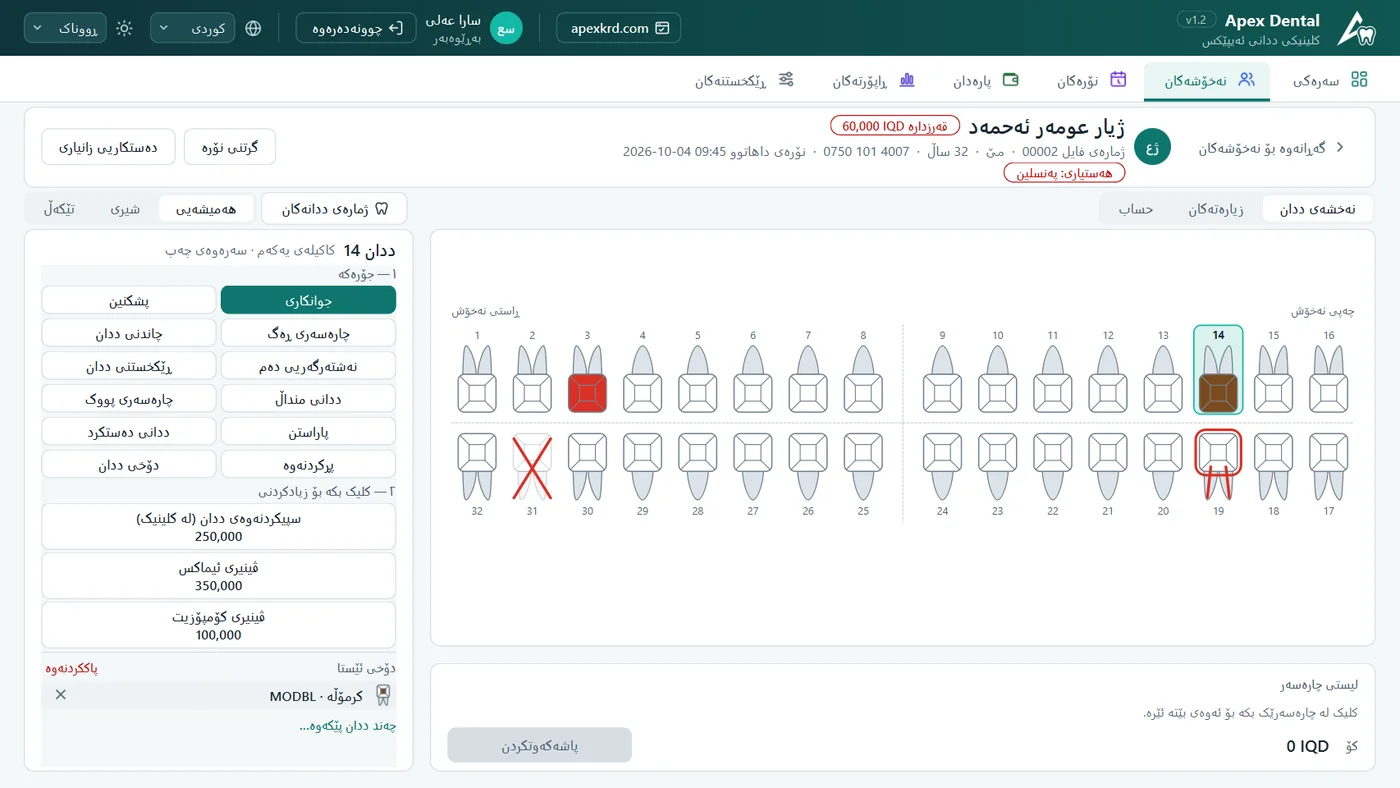Switch to زیارەتەکان sub-tab

1216,209
